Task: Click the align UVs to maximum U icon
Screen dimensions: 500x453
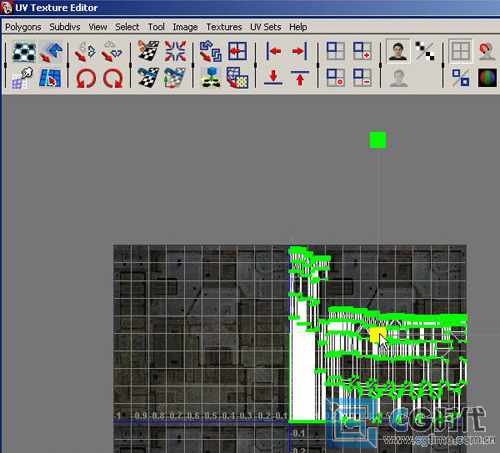Action: tap(299, 51)
